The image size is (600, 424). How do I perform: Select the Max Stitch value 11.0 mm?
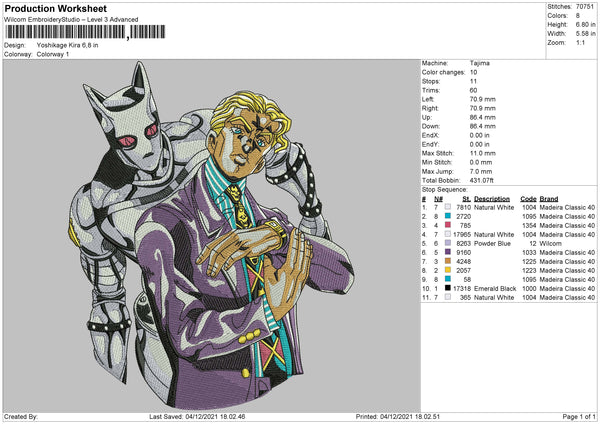pyautogui.click(x=483, y=153)
